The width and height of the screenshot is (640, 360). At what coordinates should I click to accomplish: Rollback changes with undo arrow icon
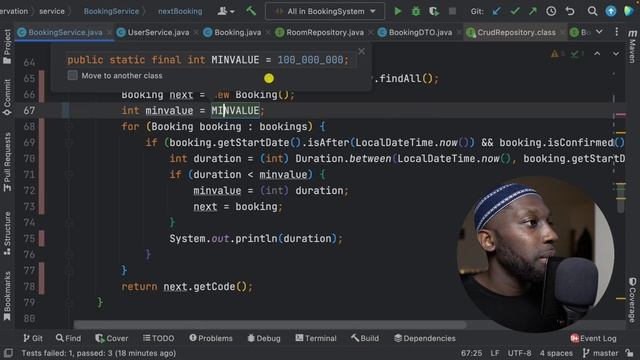pyautogui.click(x=570, y=11)
